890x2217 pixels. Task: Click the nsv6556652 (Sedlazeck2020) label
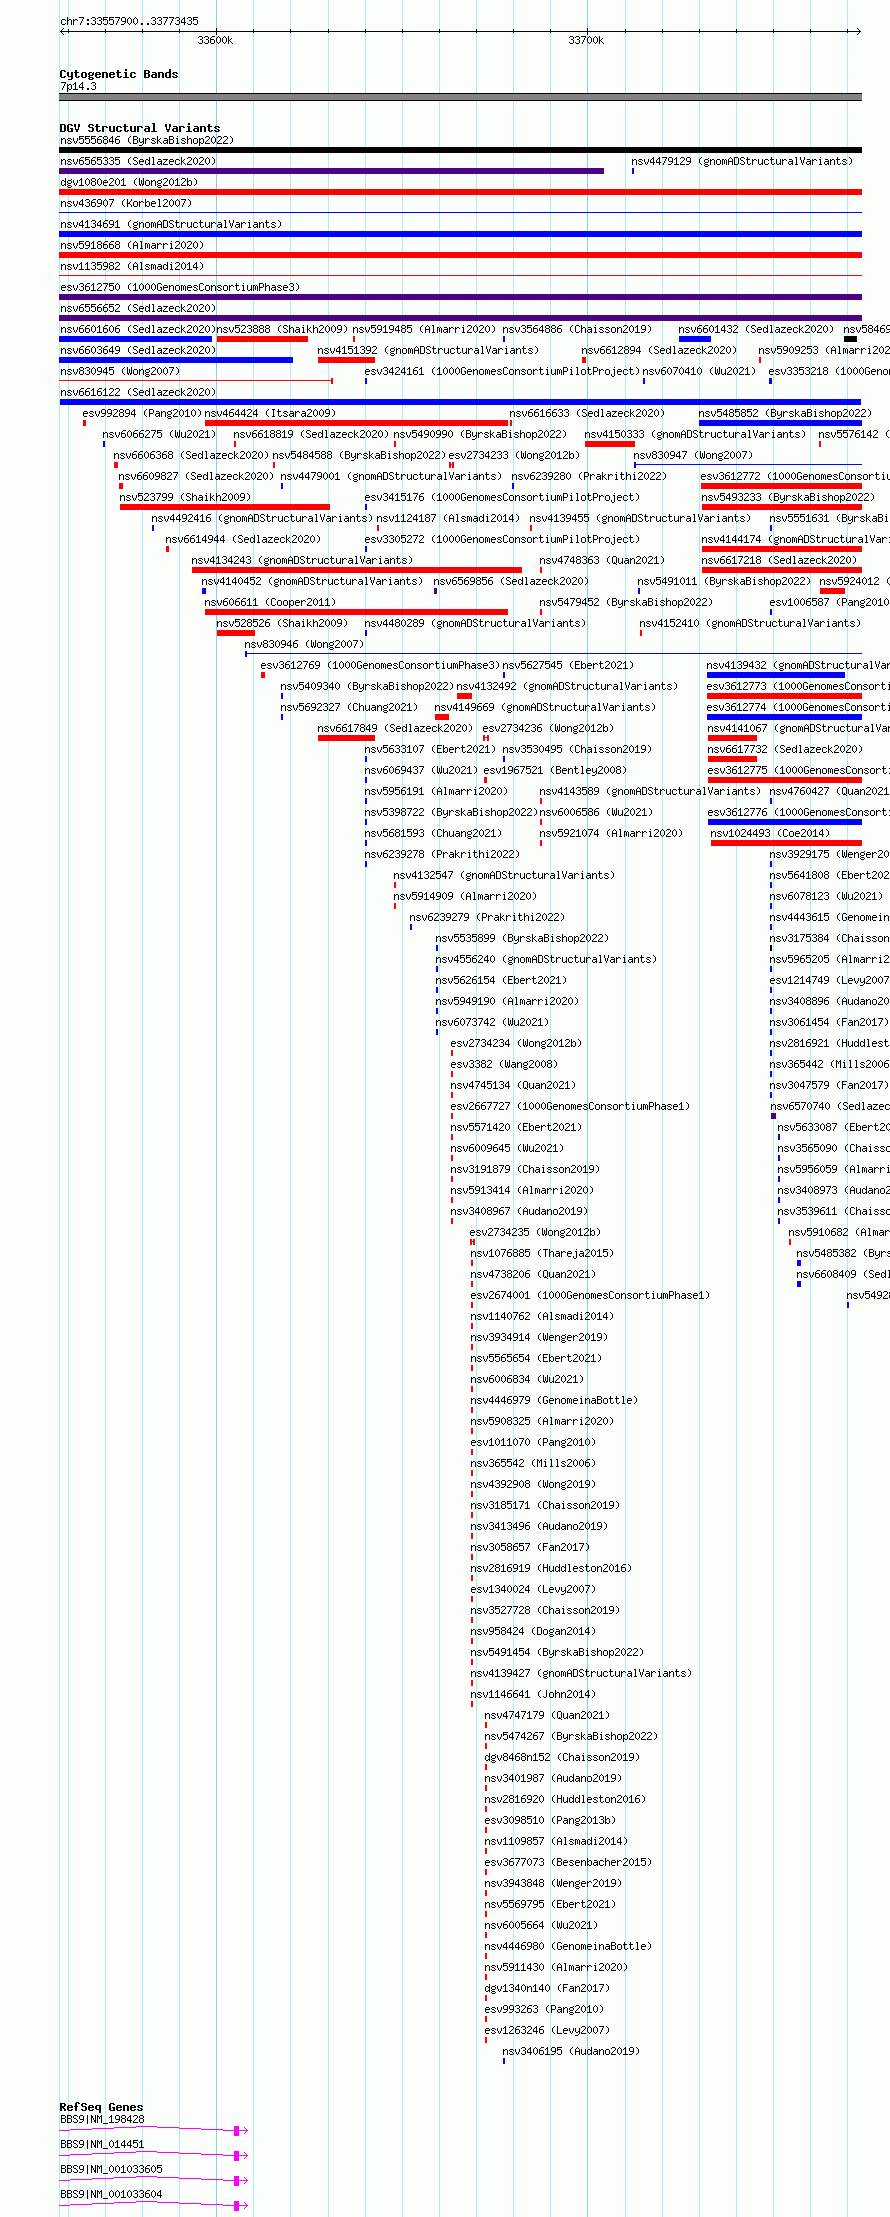138,309
